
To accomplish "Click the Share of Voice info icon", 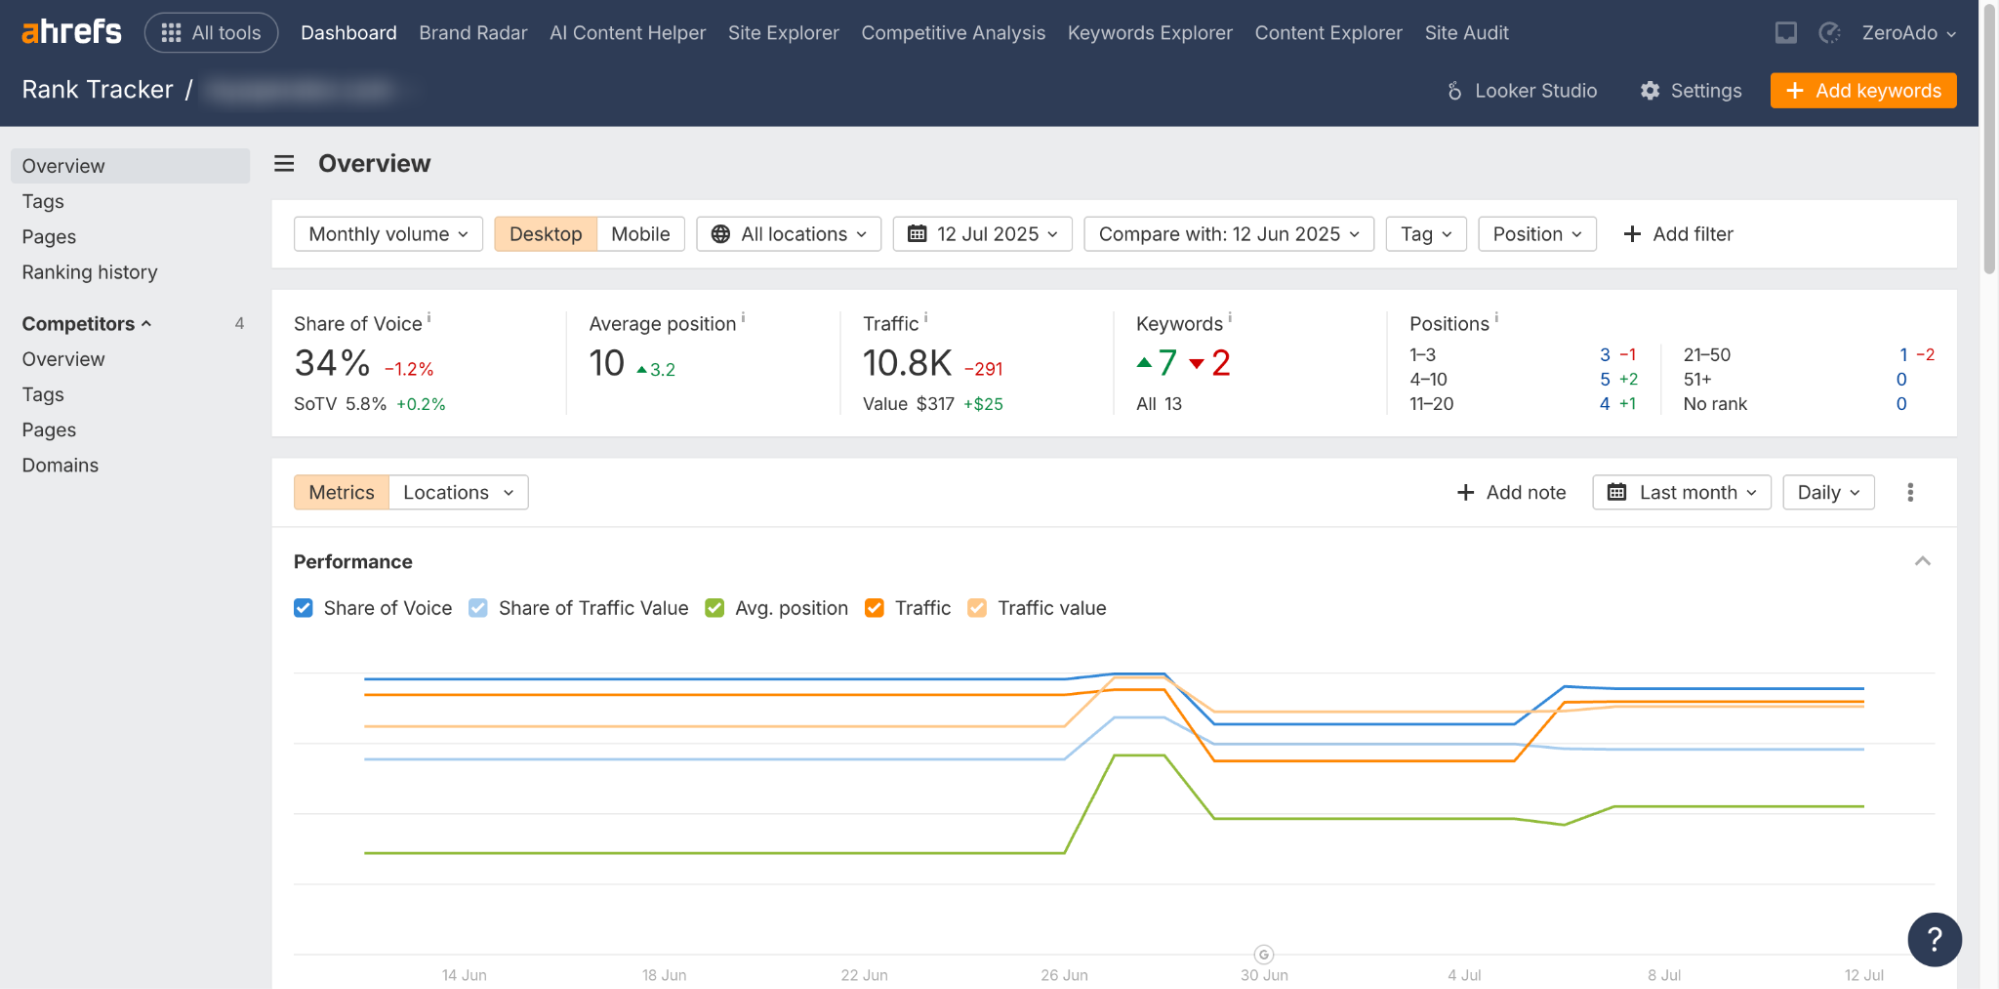I will point(429,317).
